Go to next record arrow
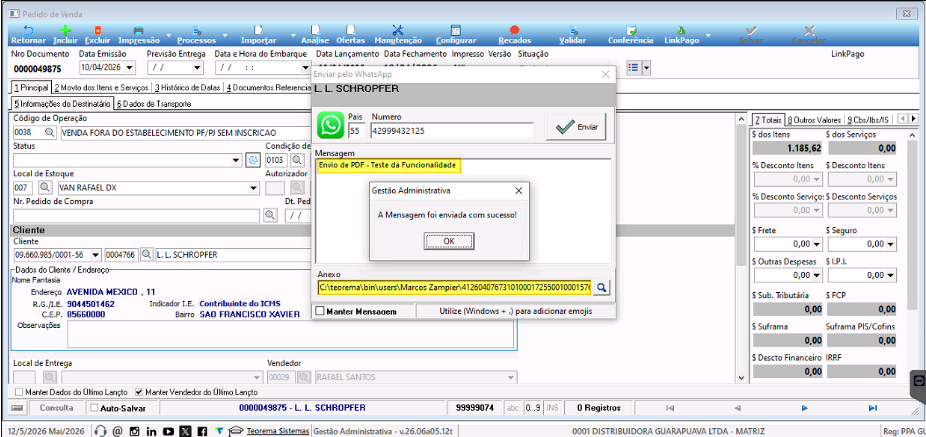Viewport: 926px width, 437px height. 804,408
